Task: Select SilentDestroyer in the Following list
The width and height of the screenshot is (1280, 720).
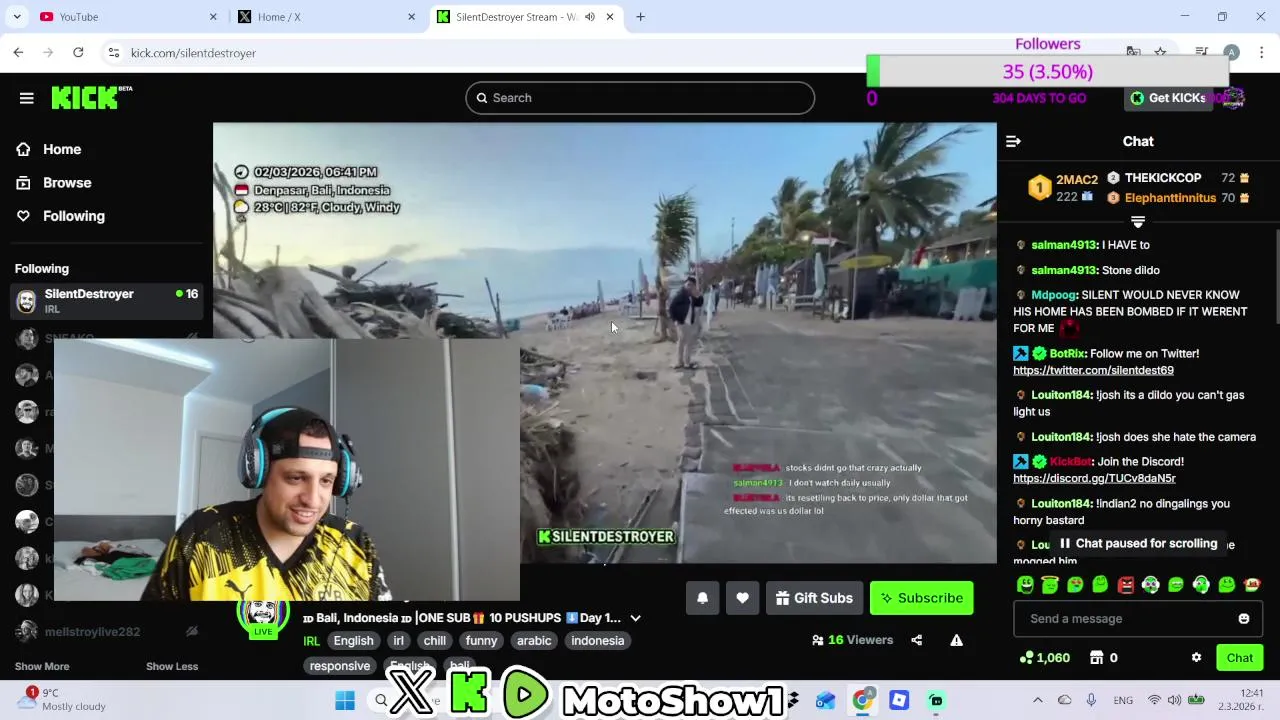Action: coord(106,301)
